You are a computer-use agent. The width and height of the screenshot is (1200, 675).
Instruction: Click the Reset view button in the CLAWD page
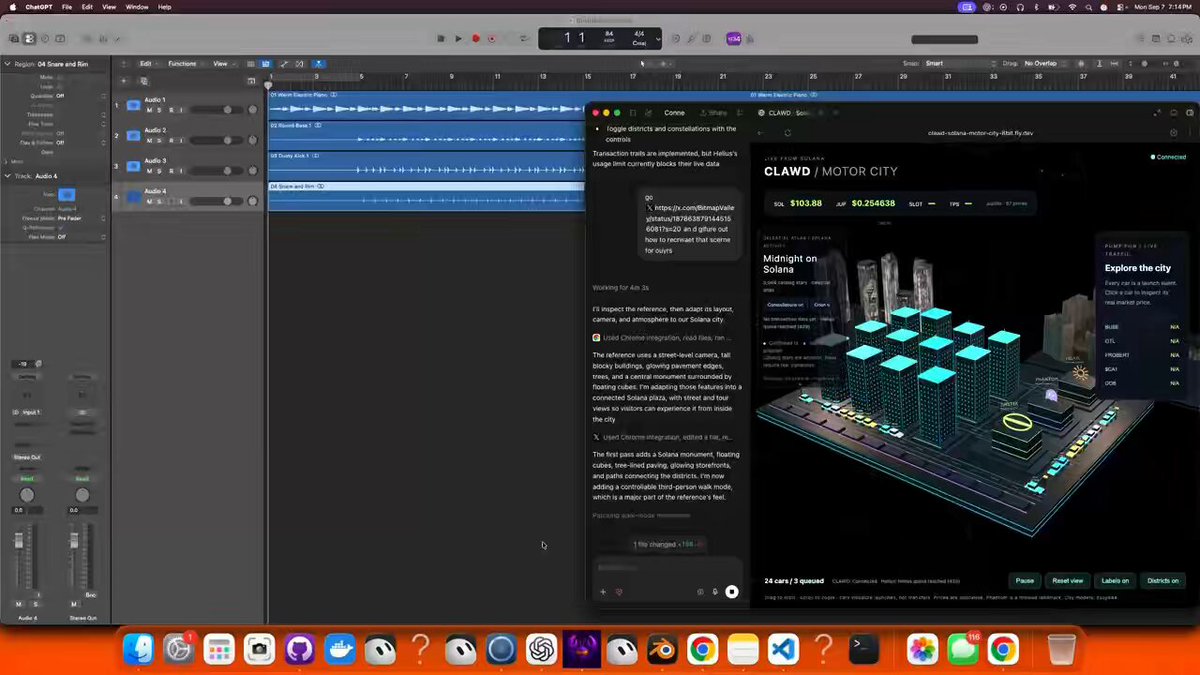[x=1067, y=580]
